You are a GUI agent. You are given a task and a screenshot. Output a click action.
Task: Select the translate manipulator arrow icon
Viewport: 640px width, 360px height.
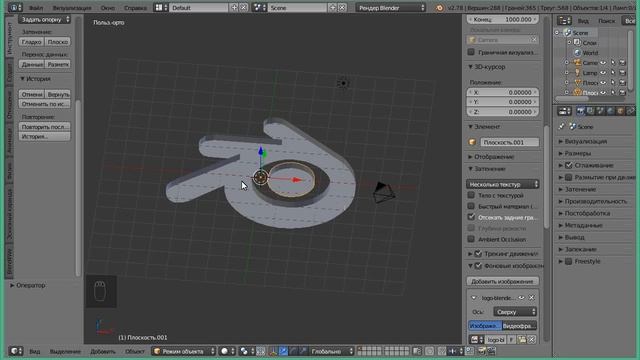[283, 351]
